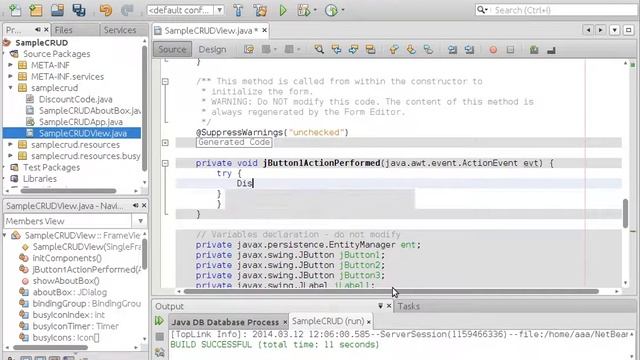The image size is (640, 360).
Task: Switch to the Services tab
Action: (x=120, y=30)
